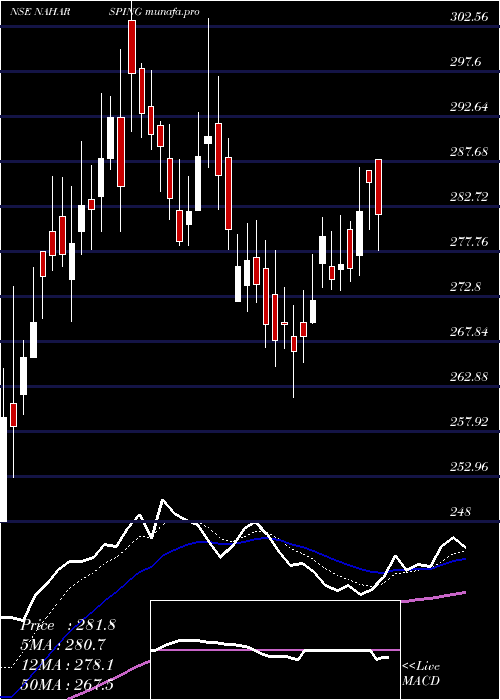Click the <<Live MACD label
The width and height of the screenshot is (500, 700).
(421, 674)
